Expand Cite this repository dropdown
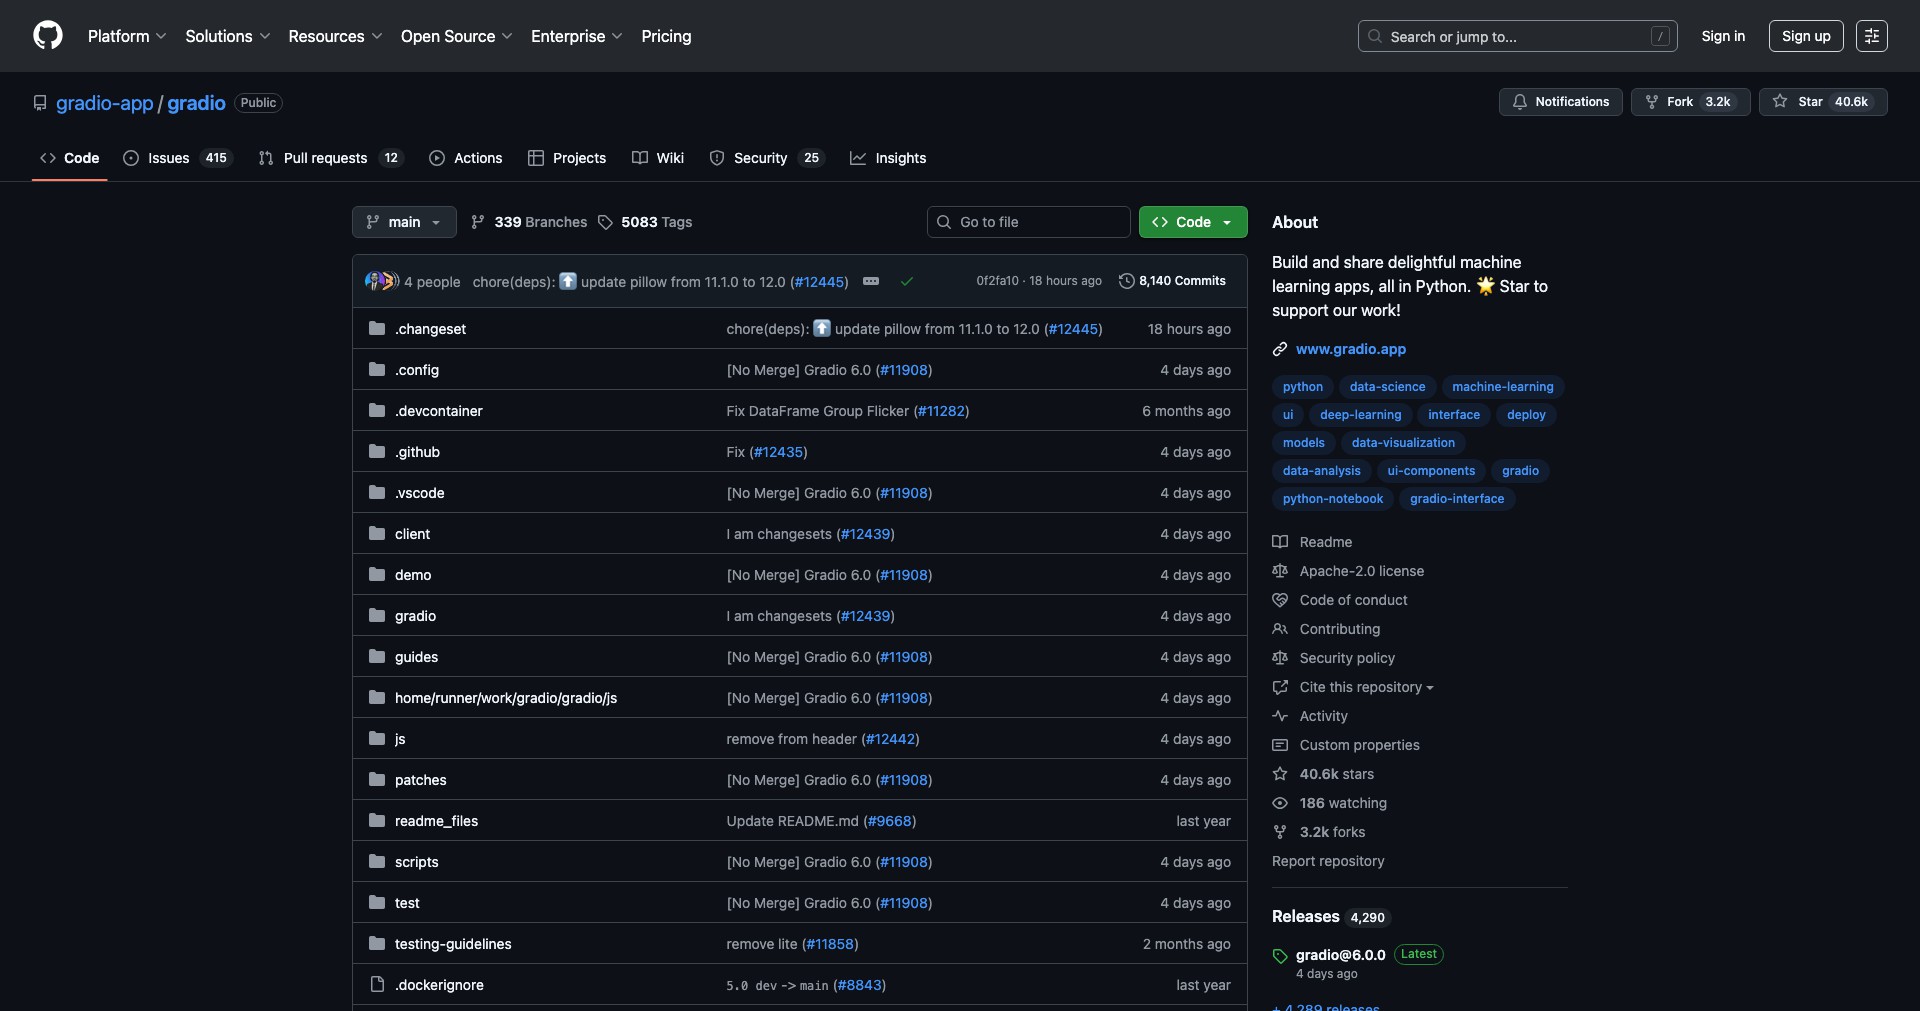The height and width of the screenshot is (1011, 1920). [1366, 687]
